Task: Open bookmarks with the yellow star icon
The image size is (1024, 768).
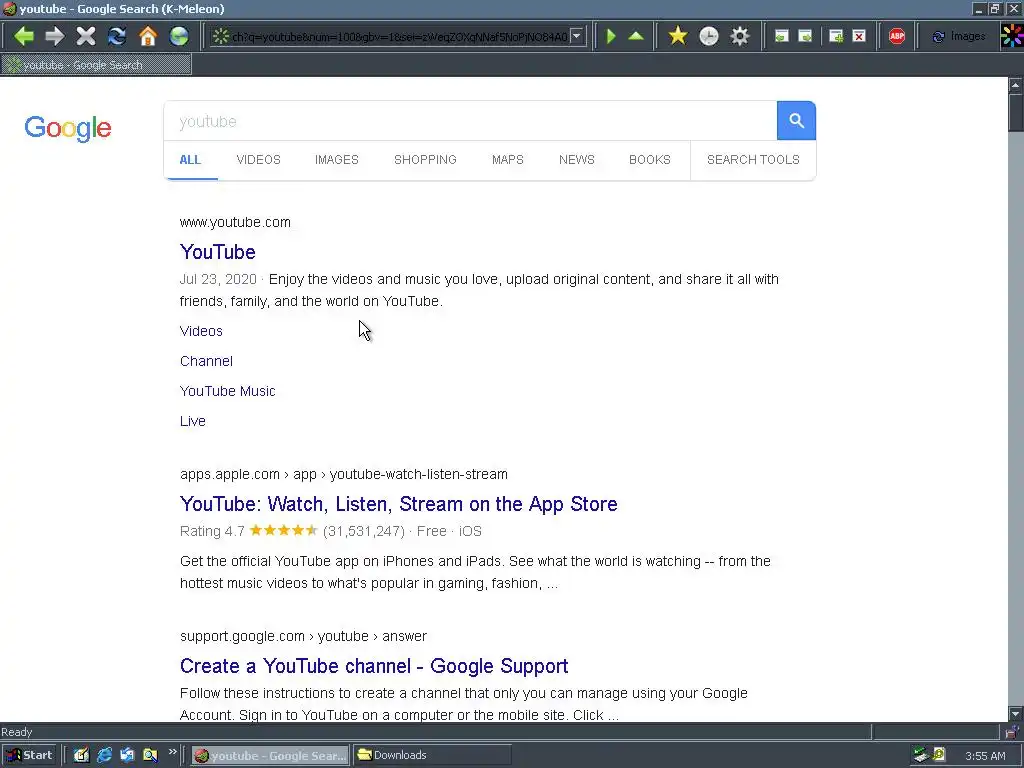Action: coord(678,36)
